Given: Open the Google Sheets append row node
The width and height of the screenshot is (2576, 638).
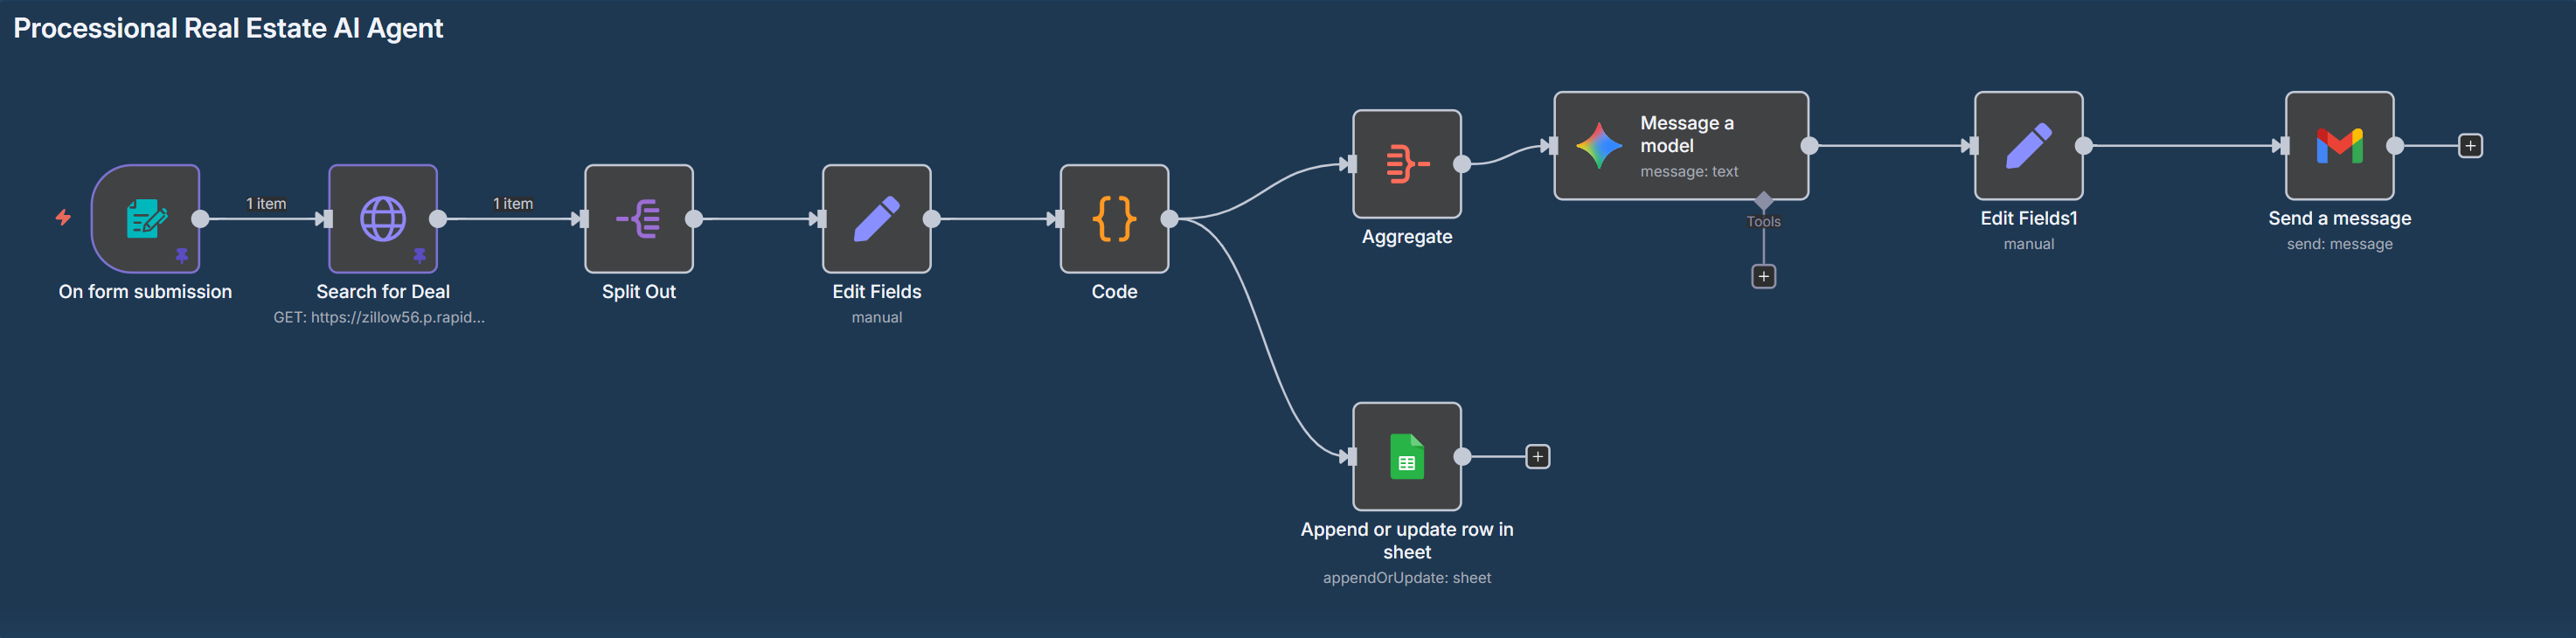Looking at the screenshot, I should coord(1406,457).
